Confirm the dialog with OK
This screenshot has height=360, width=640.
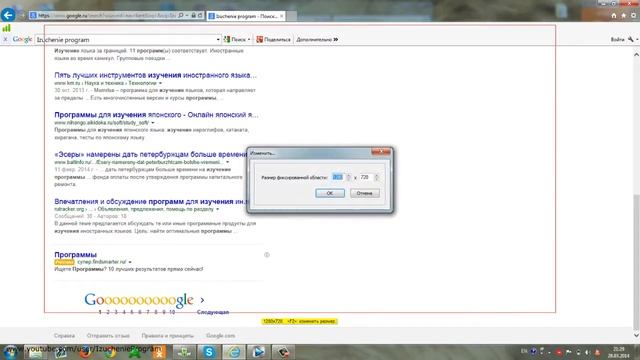(330, 193)
